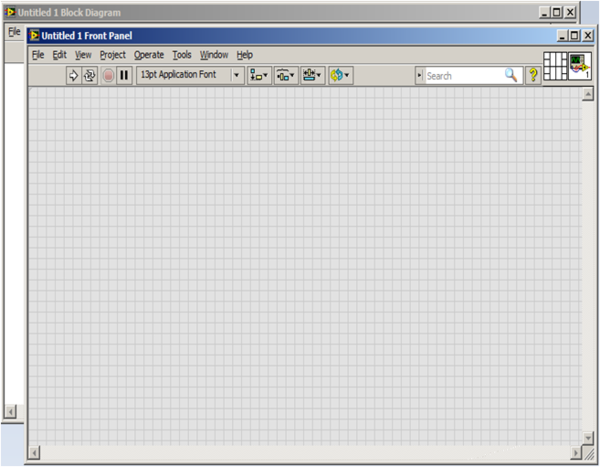Click the VI icon in corner
600x467 pixels.
tap(580, 66)
